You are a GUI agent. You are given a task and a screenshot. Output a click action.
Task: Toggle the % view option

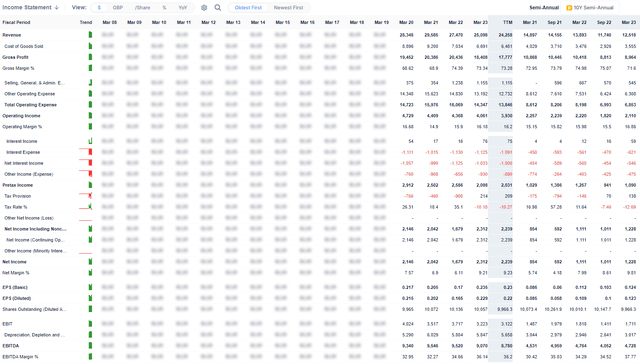164,8
